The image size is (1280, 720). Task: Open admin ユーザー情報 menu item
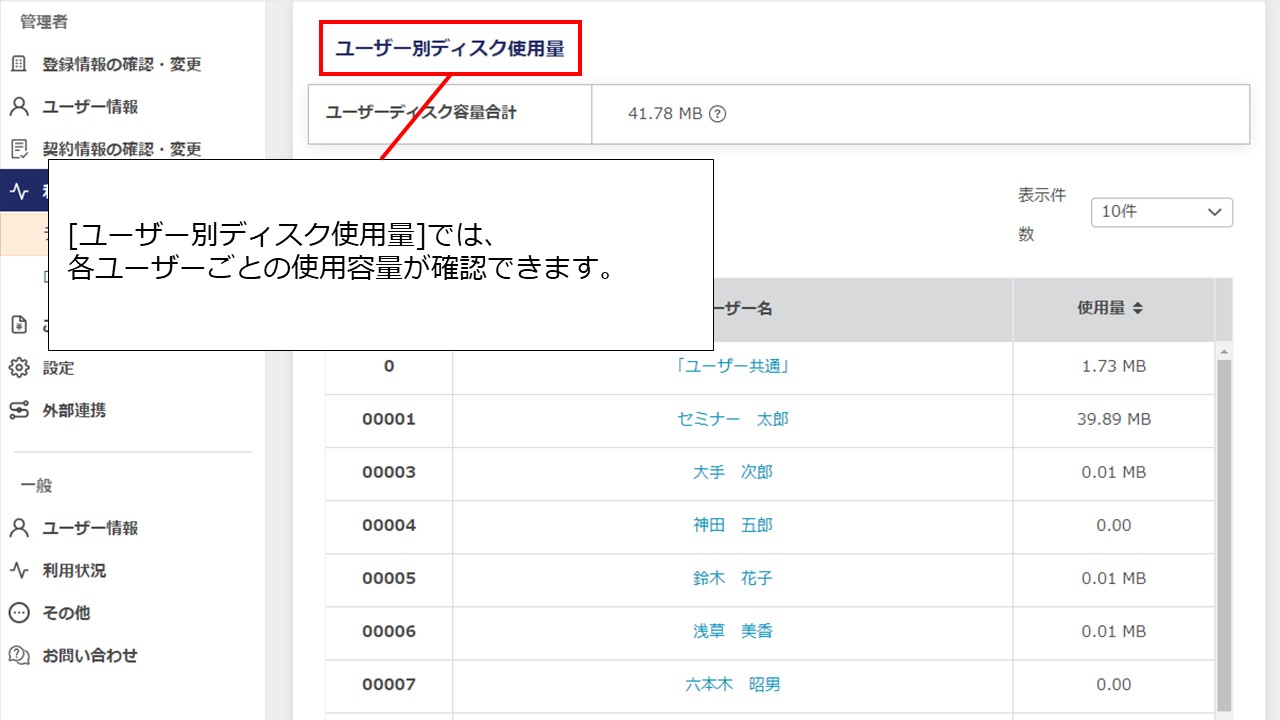pos(90,107)
